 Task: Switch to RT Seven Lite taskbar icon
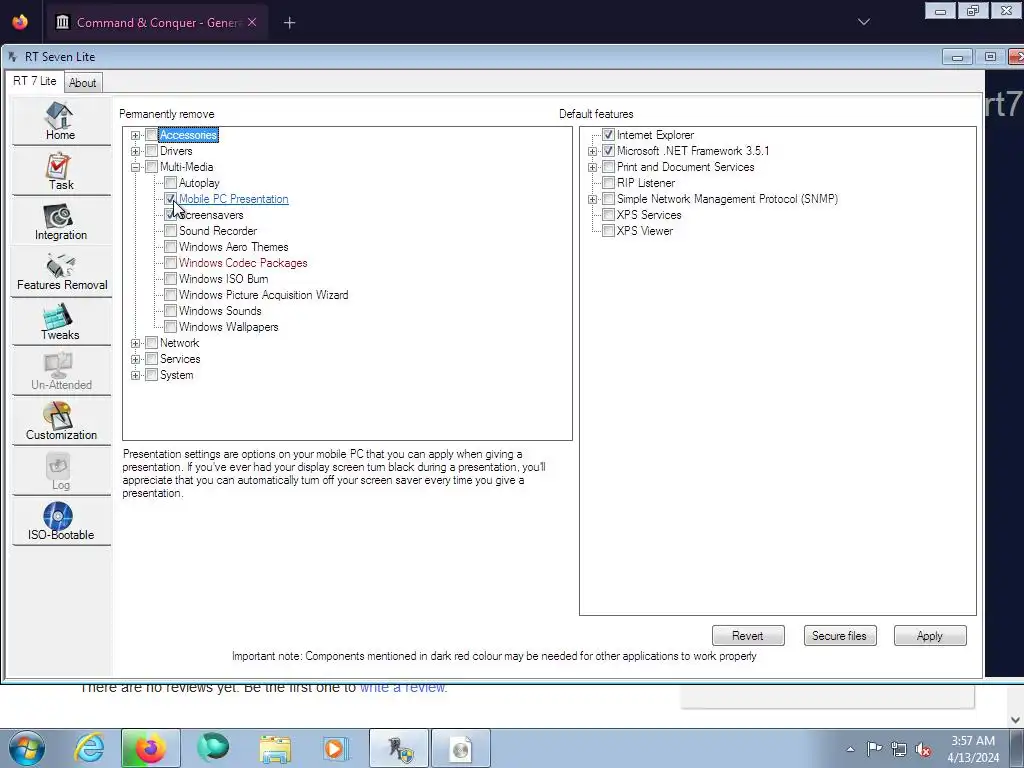coord(399,748)
